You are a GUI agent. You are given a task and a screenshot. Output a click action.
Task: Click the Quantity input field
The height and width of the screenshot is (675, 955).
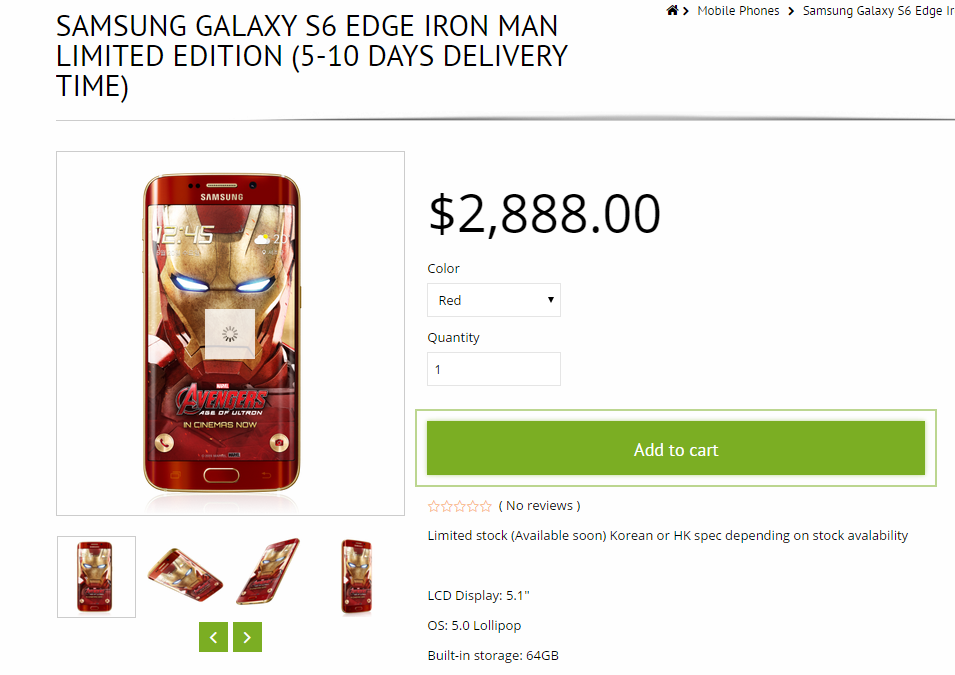click(x=494, y=369)
